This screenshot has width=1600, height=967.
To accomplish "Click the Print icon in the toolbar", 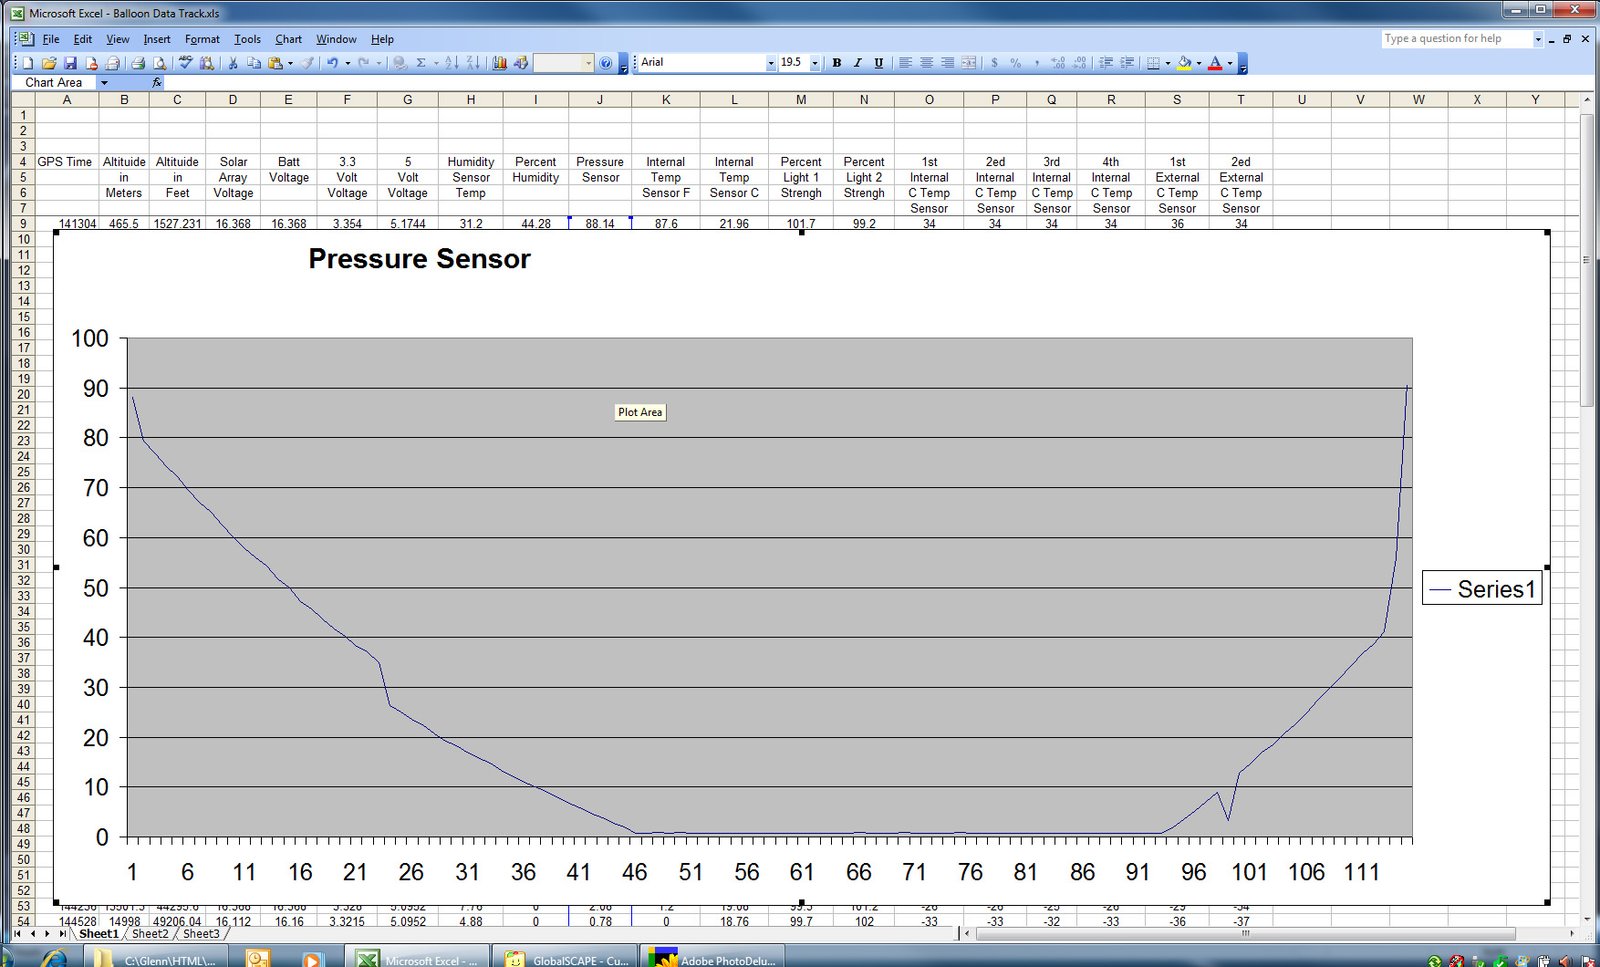I will pyautogui.click(x=138, y=63).
